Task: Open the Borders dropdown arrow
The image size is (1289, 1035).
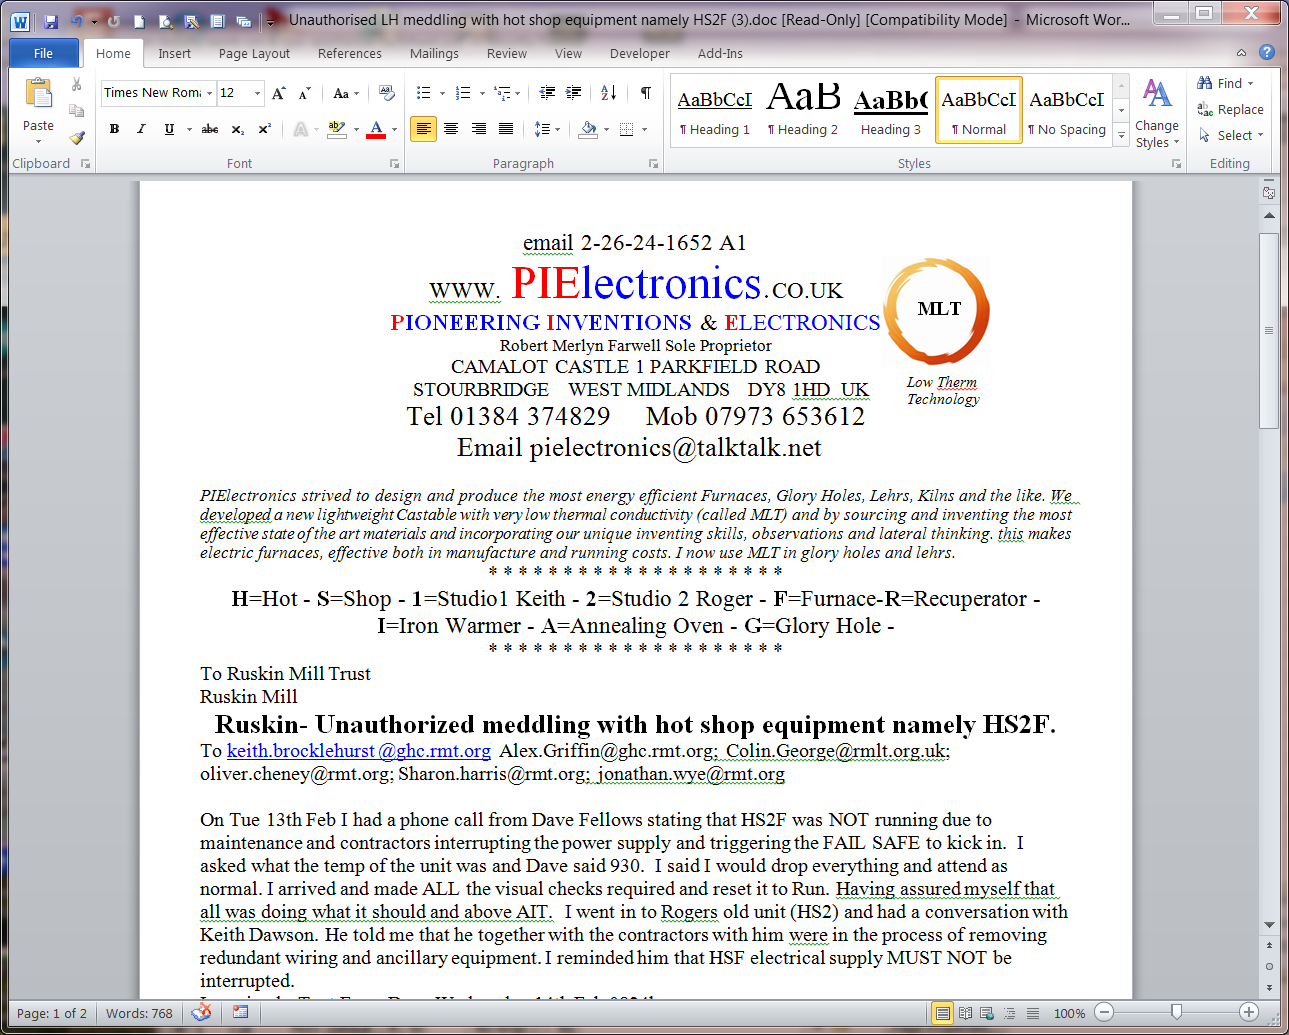Action: coord(645,129)
